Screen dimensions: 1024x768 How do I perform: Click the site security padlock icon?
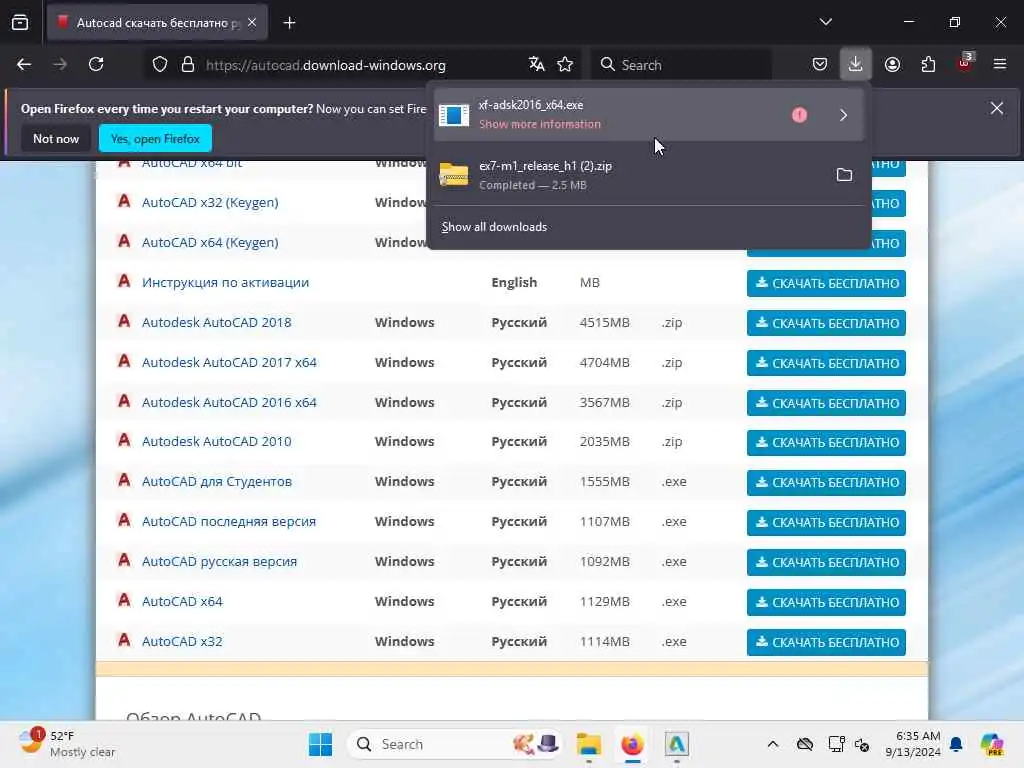pos(188,65)
